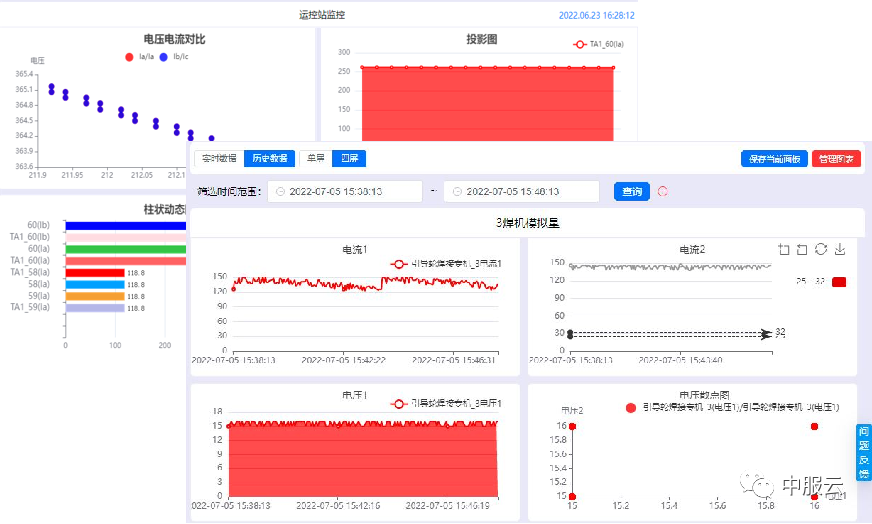Viewport: 872px width, 524px height.
Task: Click the zoom reset icon in 电流2 chart
Action: point(802,250)
